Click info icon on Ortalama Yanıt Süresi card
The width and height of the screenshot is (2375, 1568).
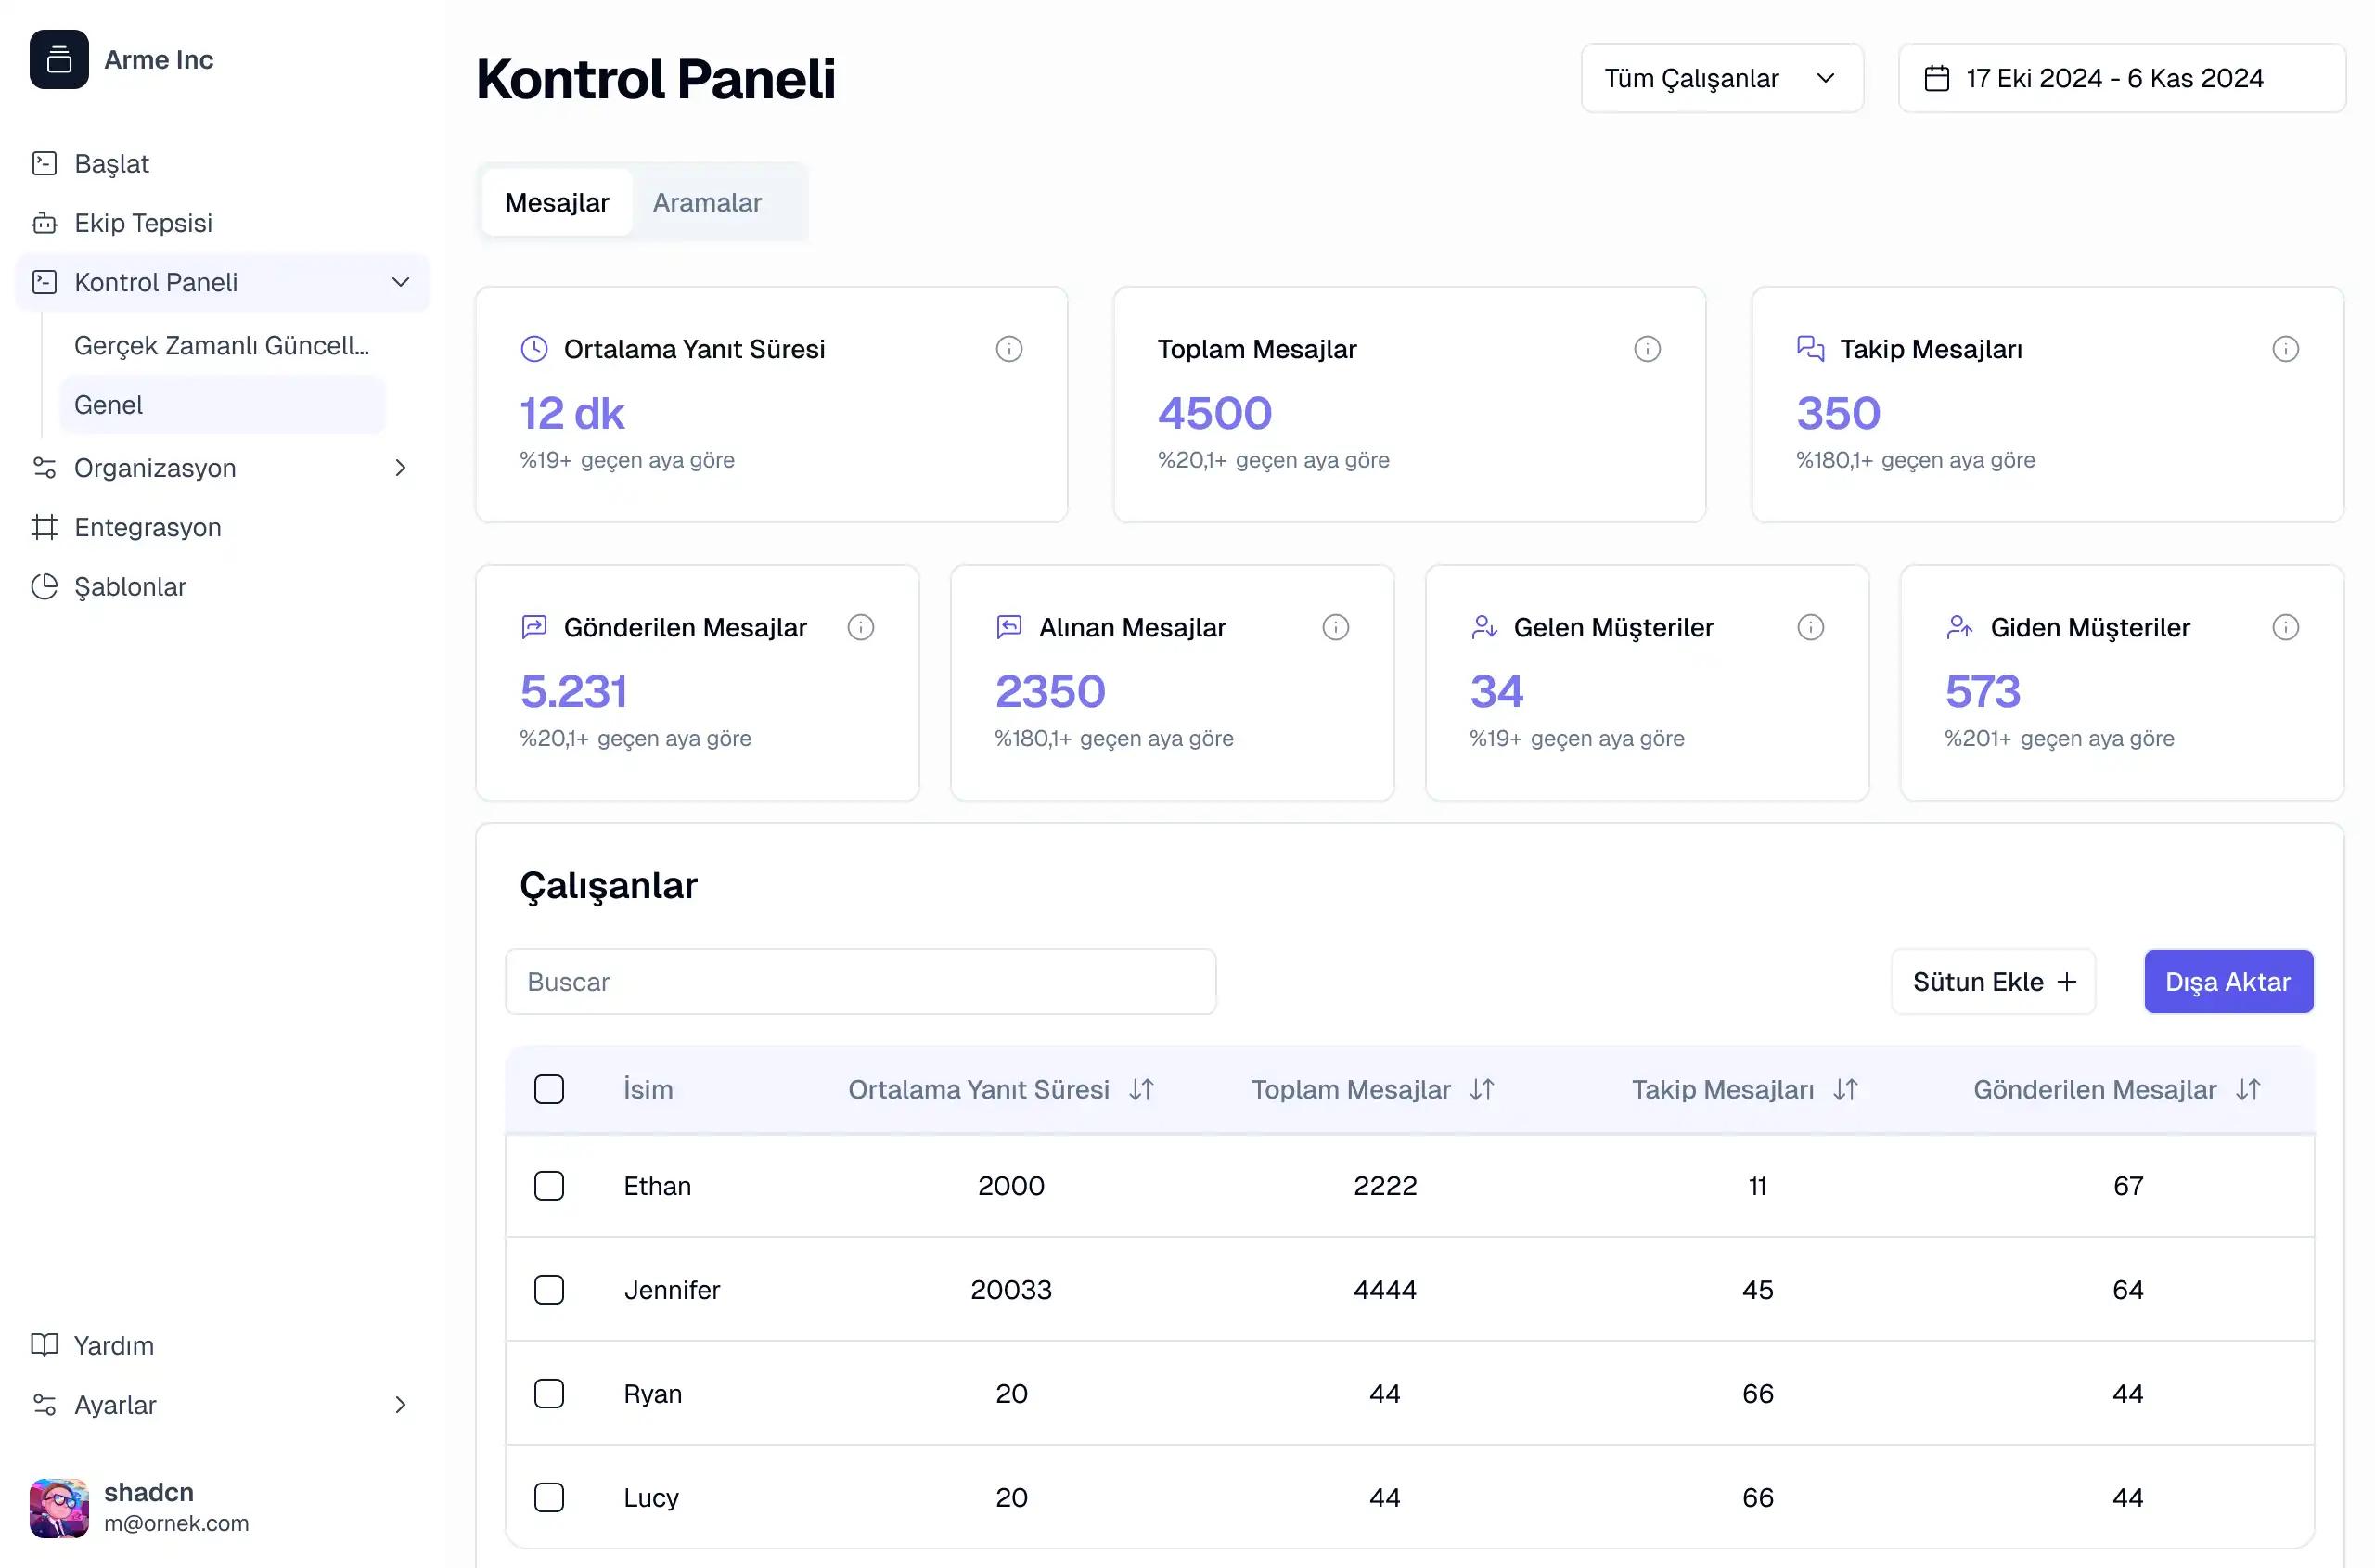point(1009,349)
